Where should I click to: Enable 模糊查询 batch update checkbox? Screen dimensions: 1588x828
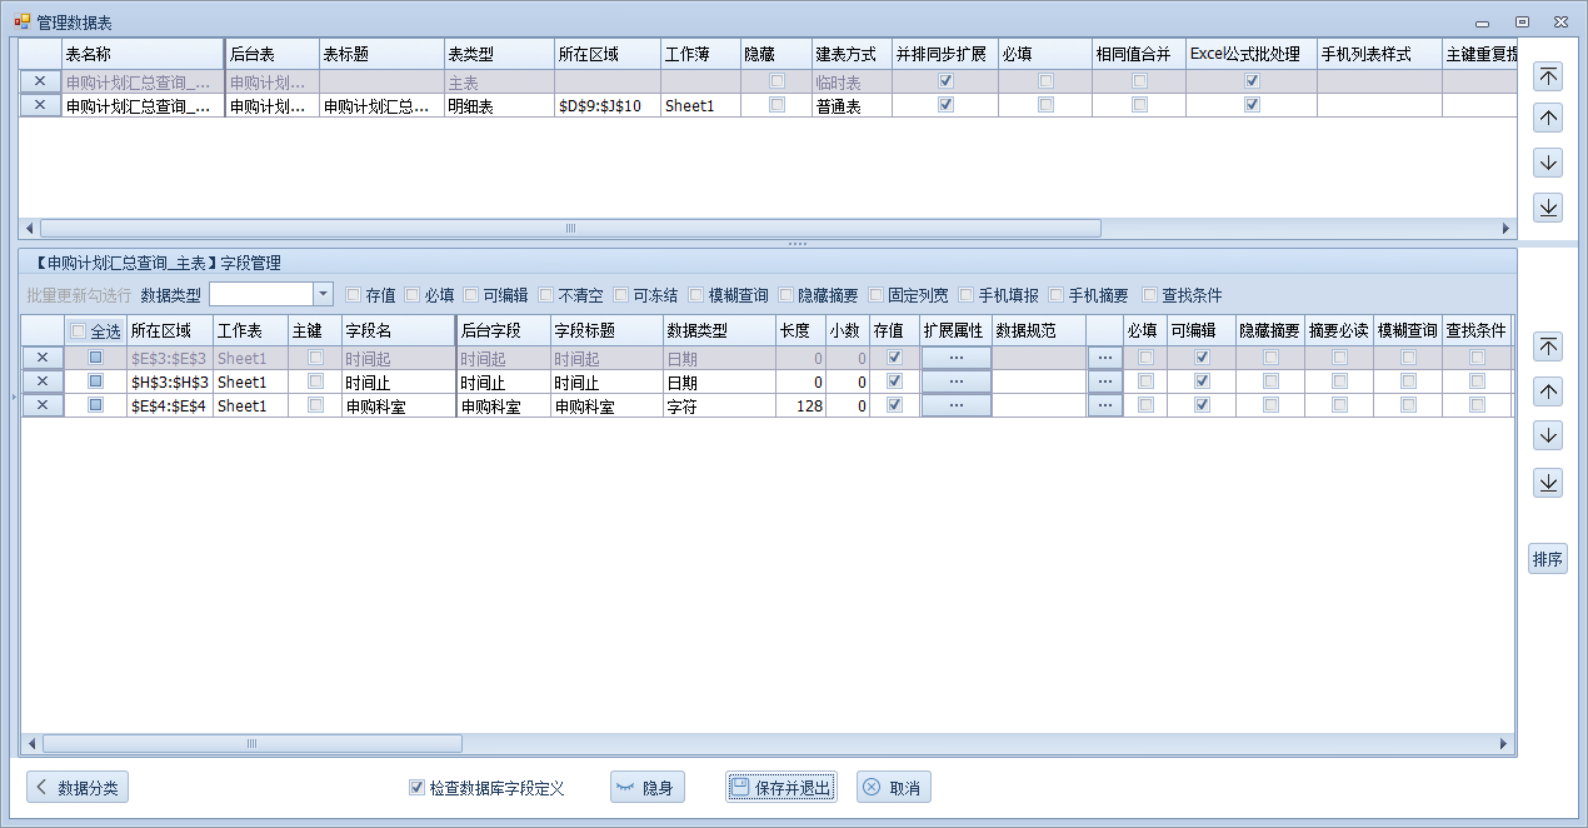[x=697, y=295]
